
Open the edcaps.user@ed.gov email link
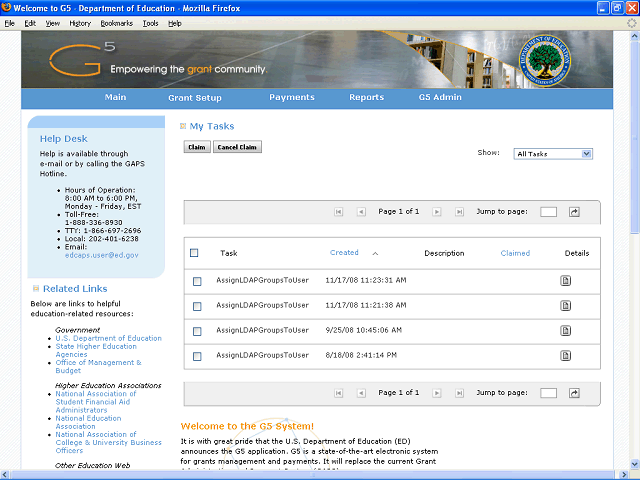pos(101,255)
